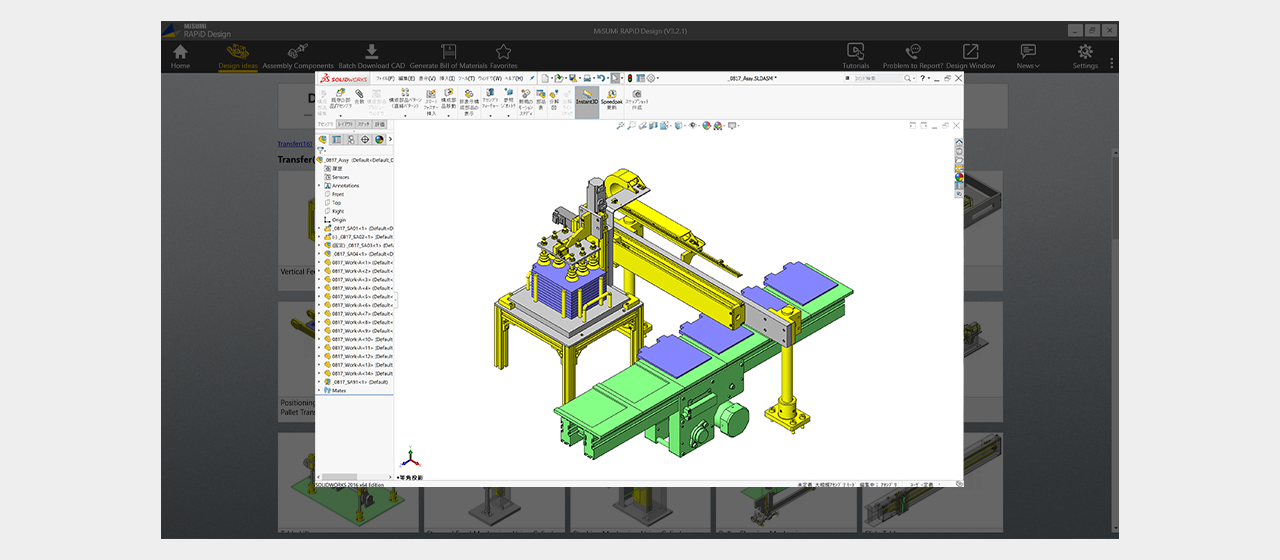Expand the Mates folder in tree
This screenshot has width=1280, height=560.
[x=320, y=390]
